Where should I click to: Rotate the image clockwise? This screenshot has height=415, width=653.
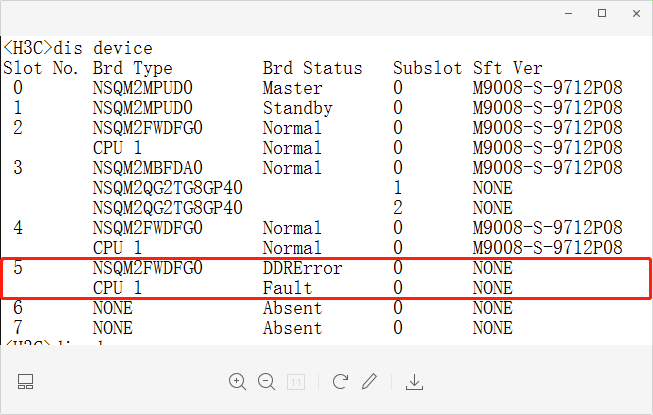(x=340, y=381)
